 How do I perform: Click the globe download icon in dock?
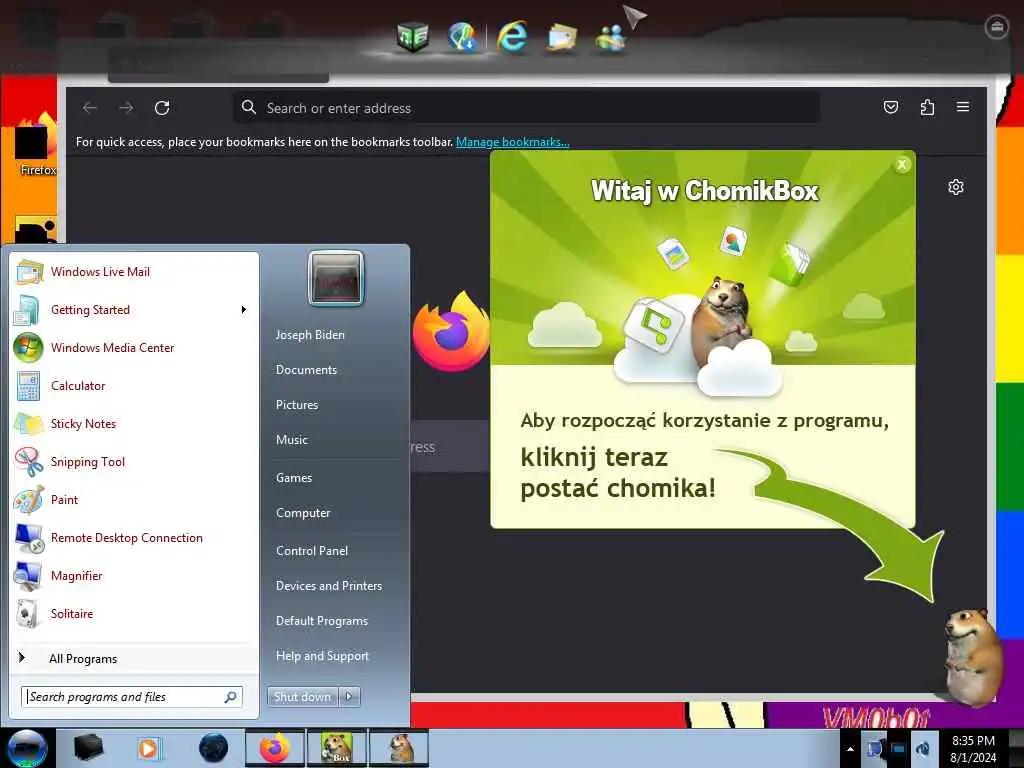point(462,36)
